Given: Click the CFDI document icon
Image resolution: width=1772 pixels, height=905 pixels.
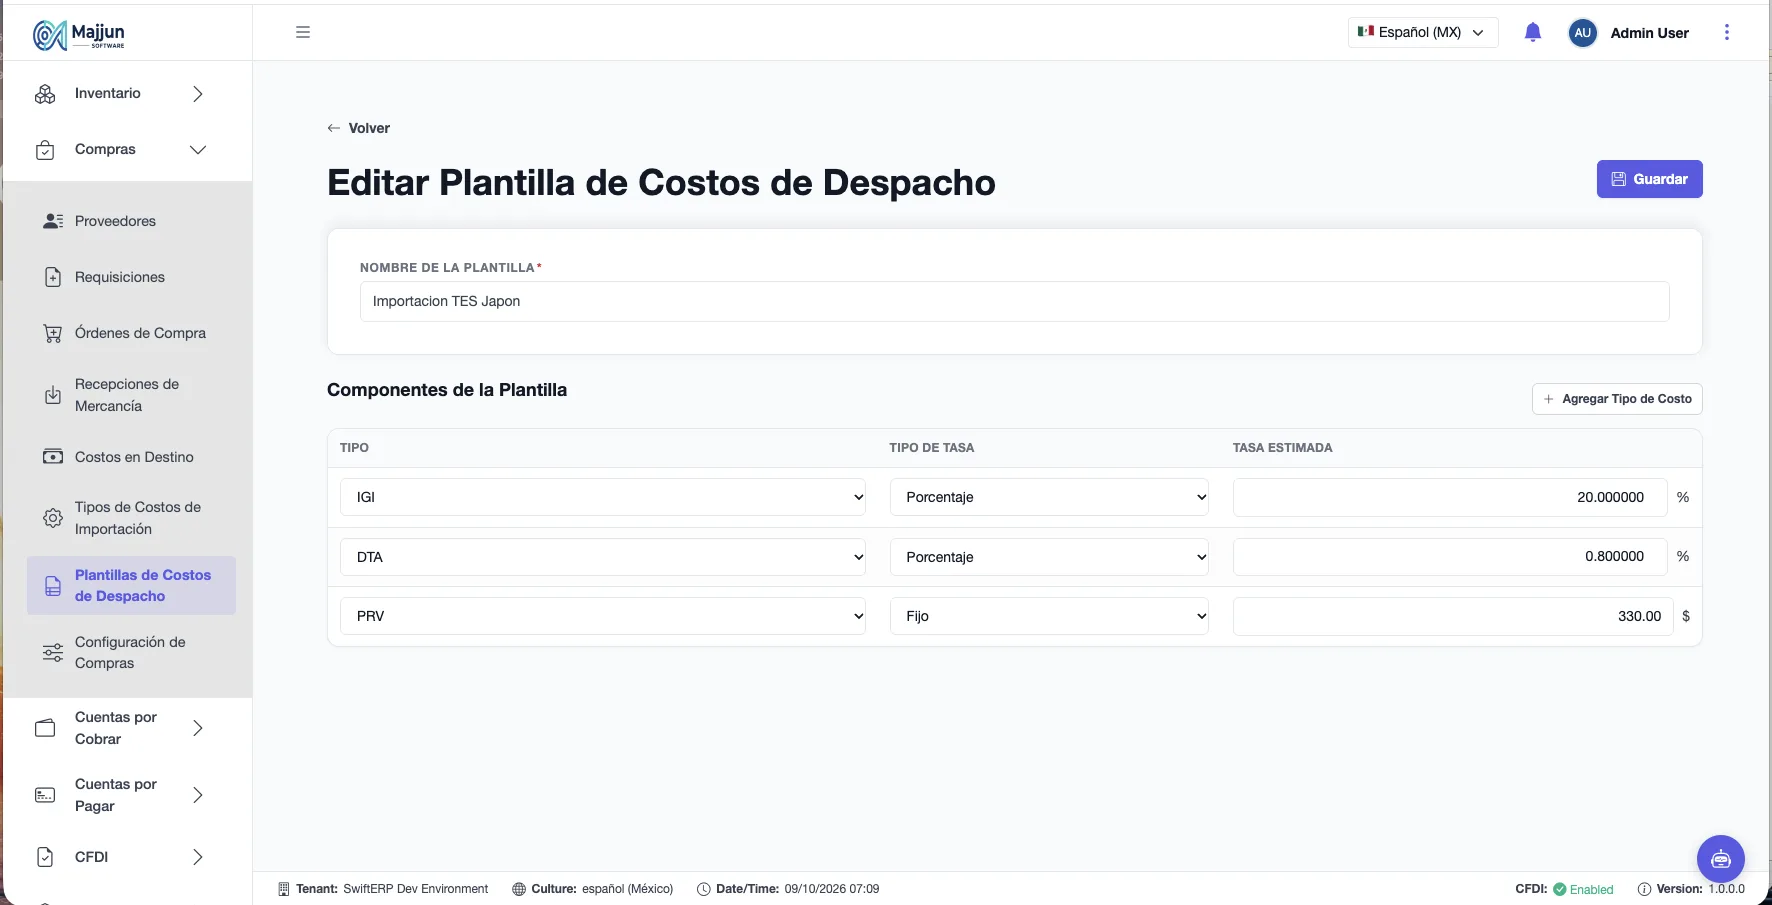Looking at the screenshot, I should pos(45,857).
